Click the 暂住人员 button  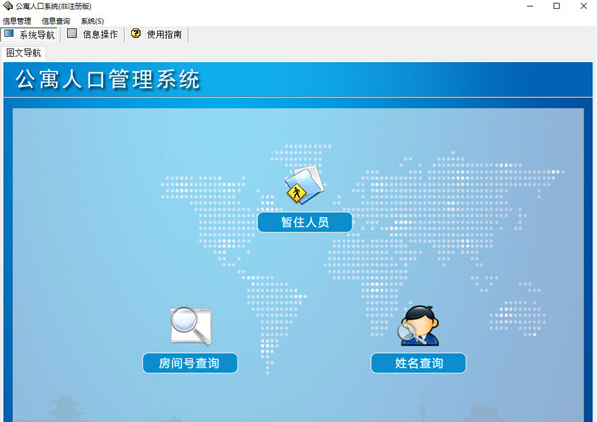point(305,222)
